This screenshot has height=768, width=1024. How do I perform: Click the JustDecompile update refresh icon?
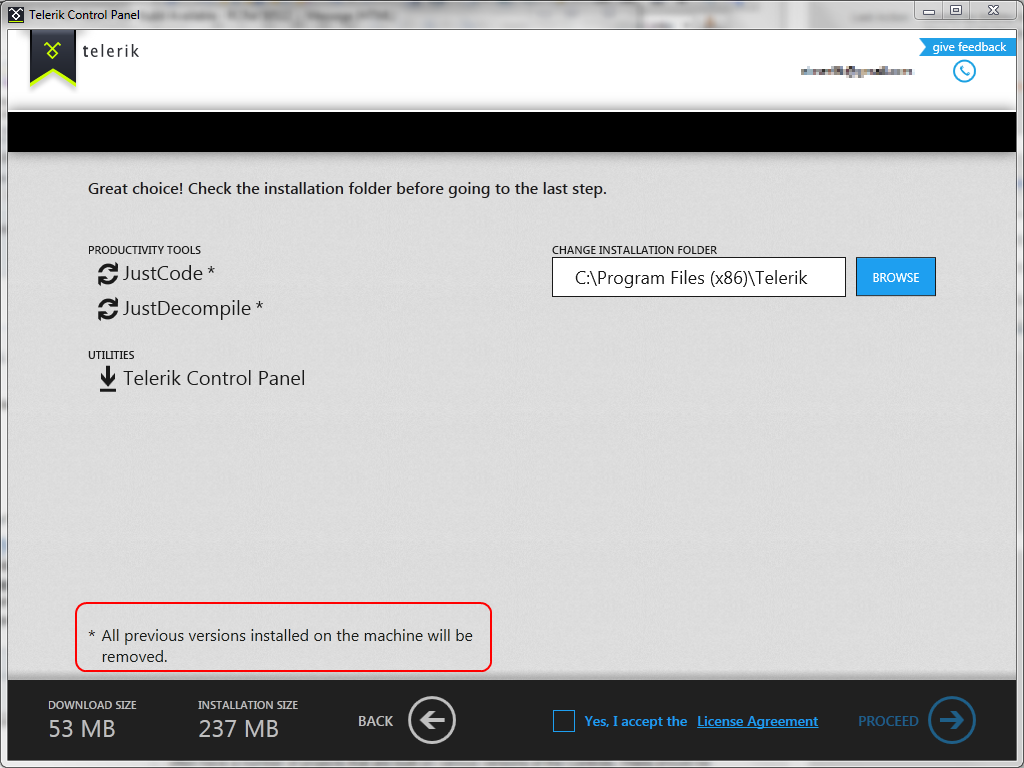click(x=108, y=309)
